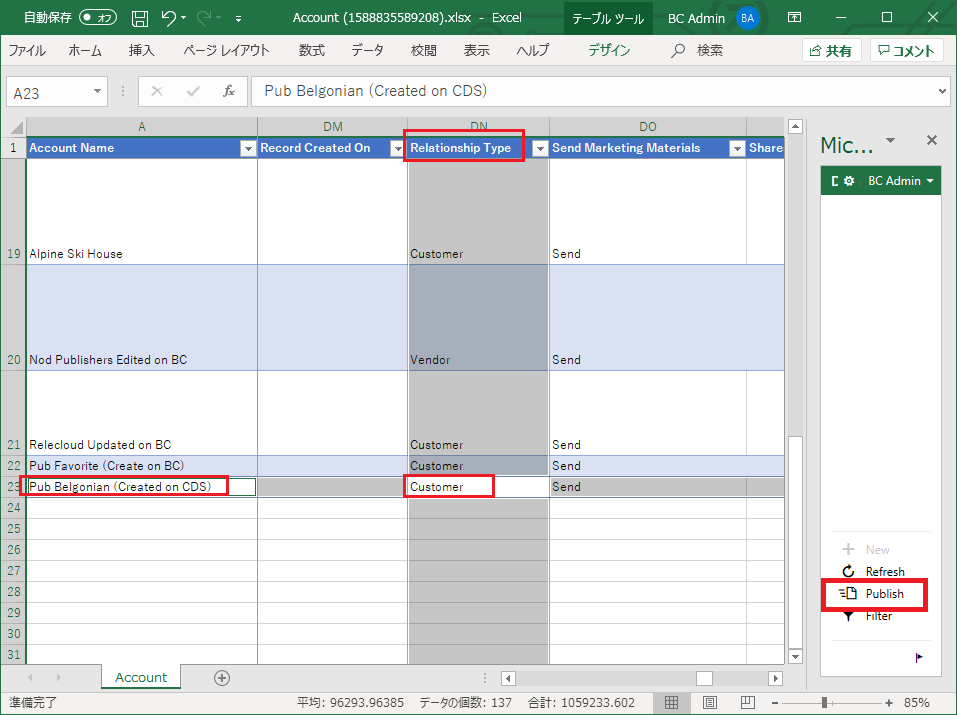957x715 pixels.
Task: Open the データ tab
Action: [367, 51]
